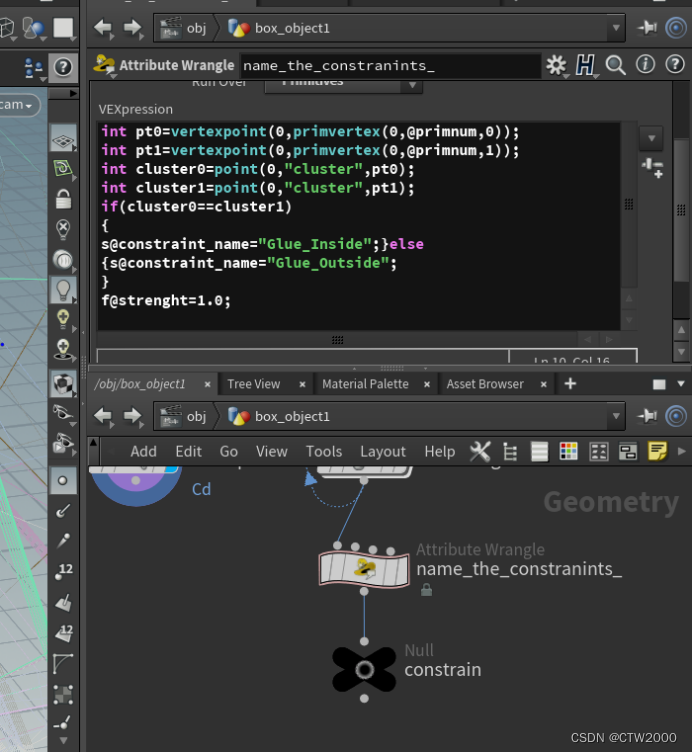
Task: Open network Help menu
Action: click(439, 451)
